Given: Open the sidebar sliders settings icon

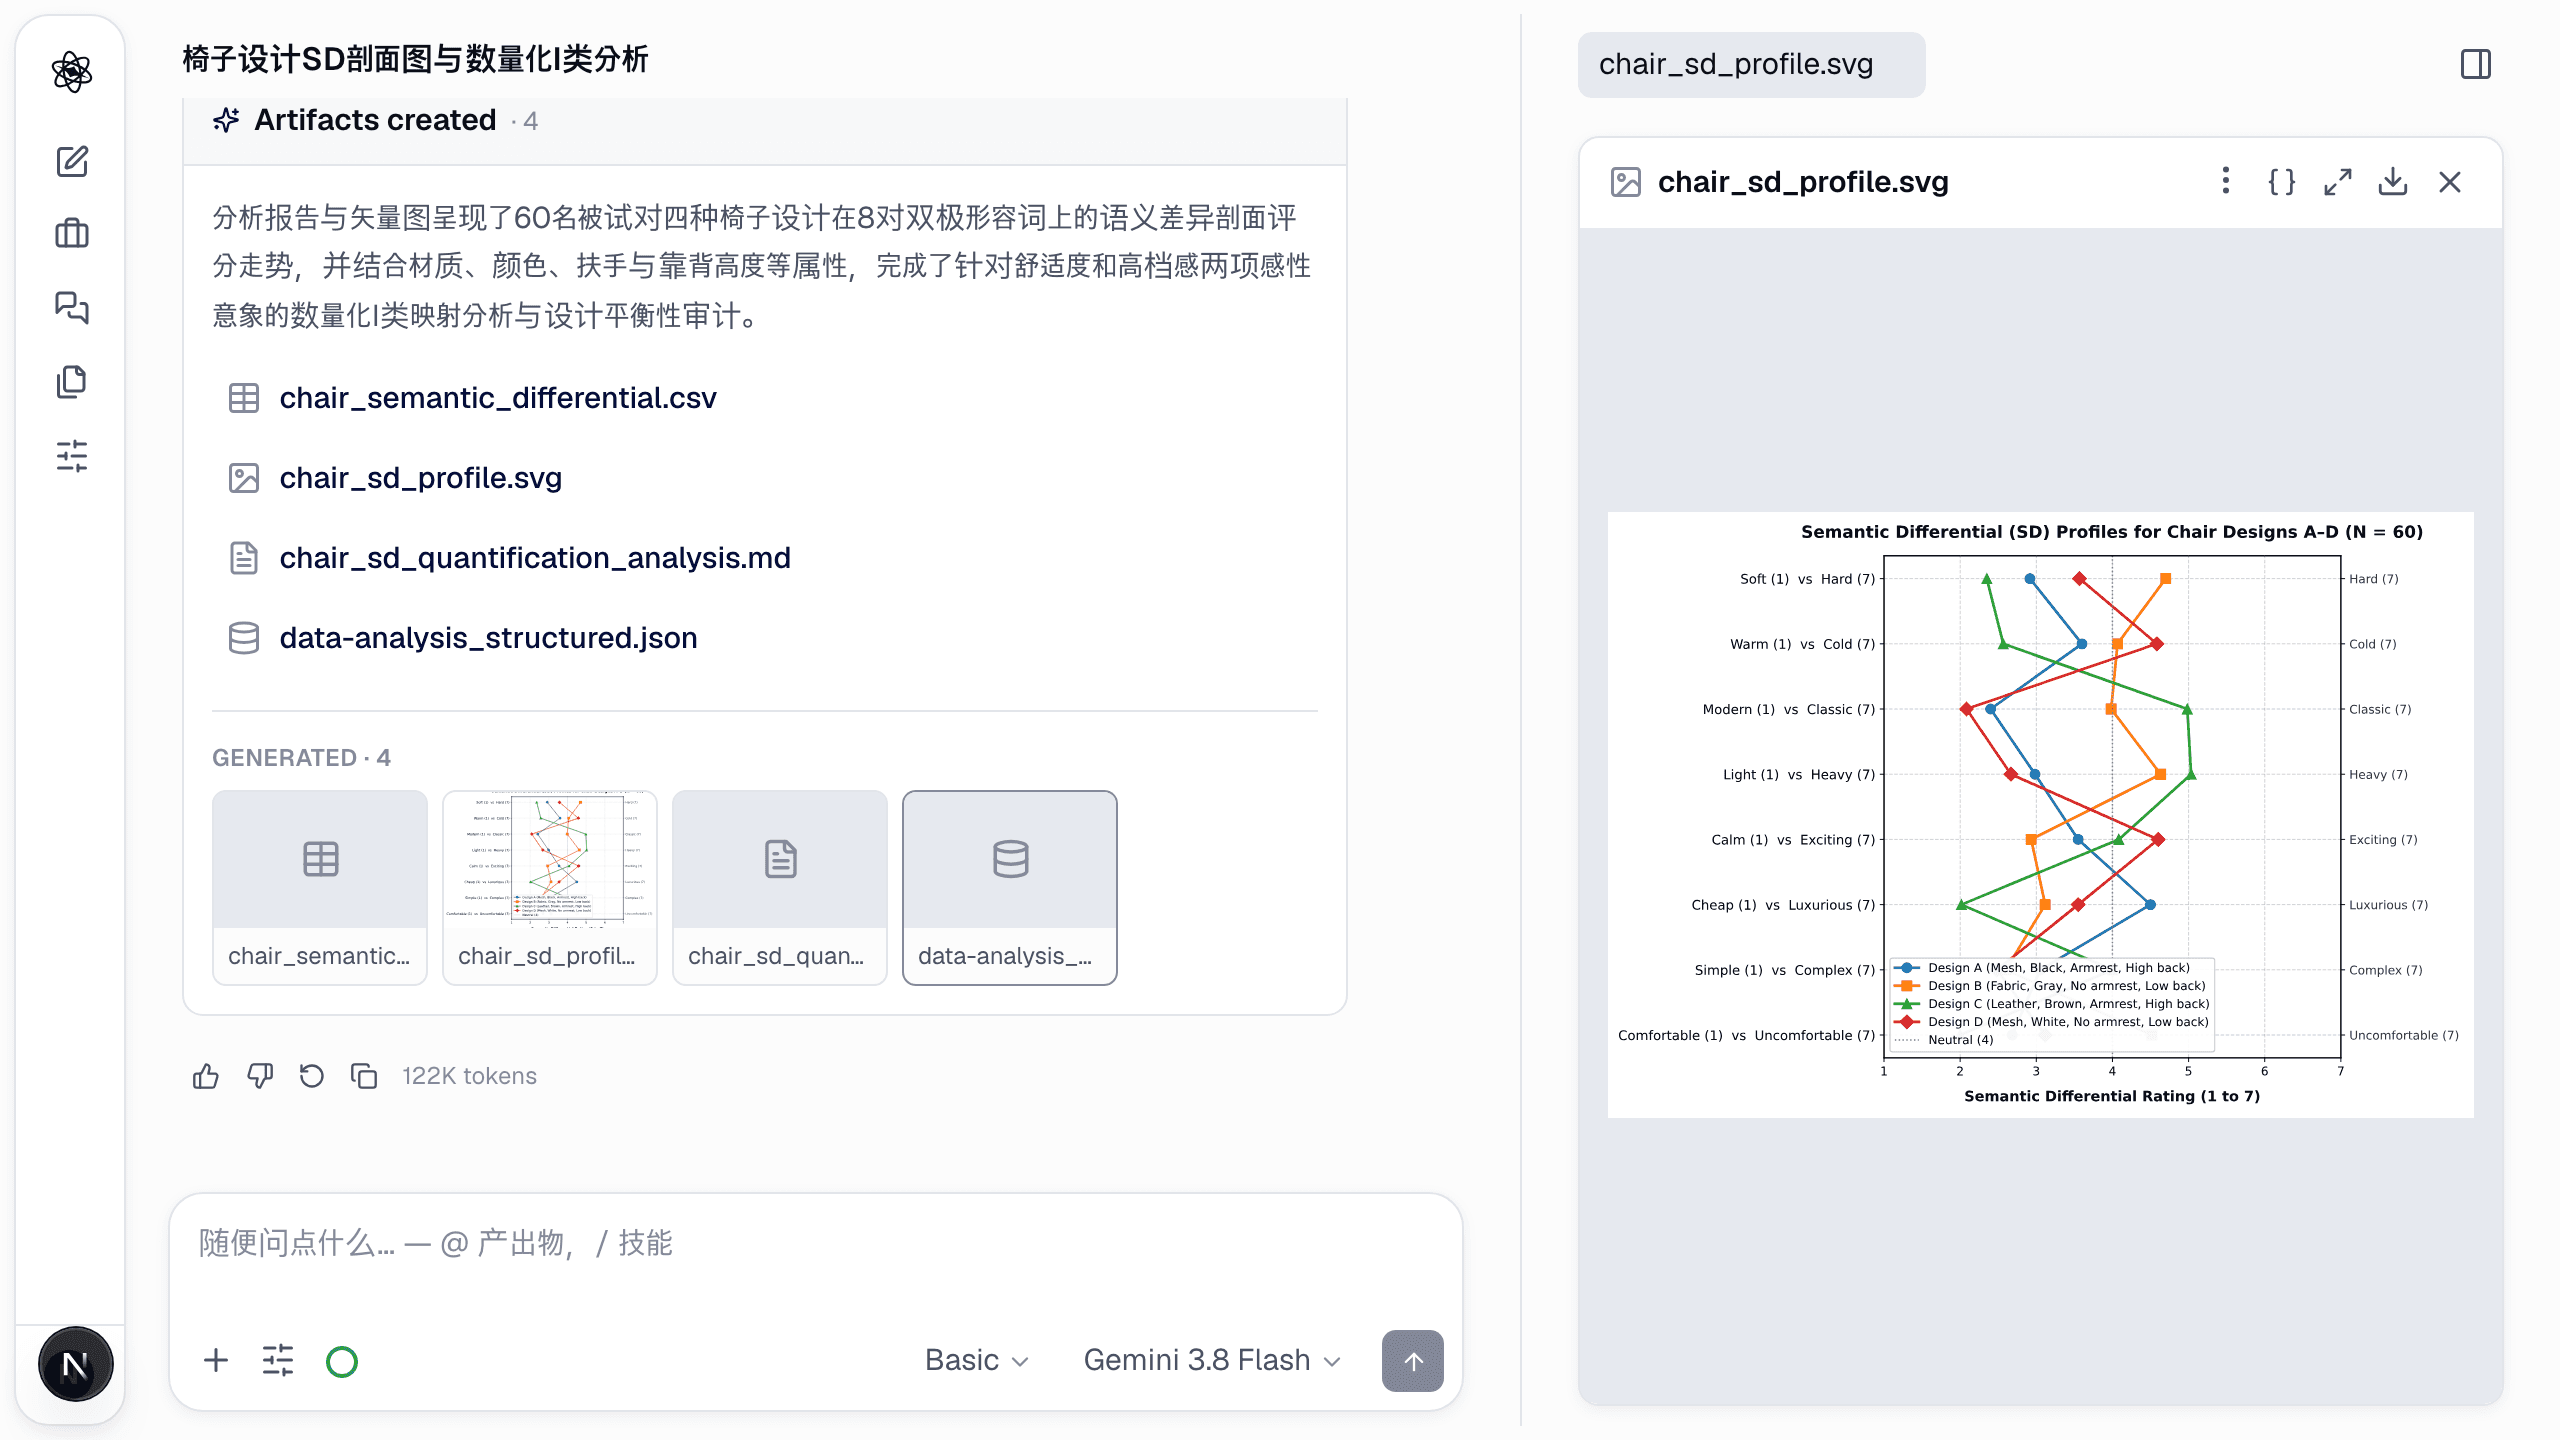Looking at the screenshot, I should pyautogui.click(x=72, y=456).
